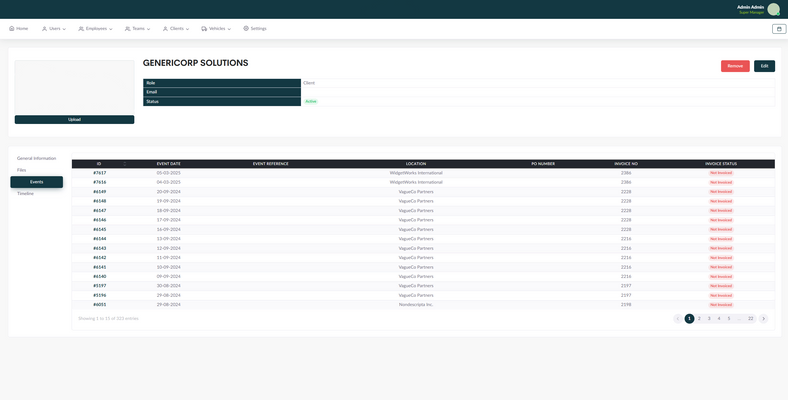Open event #6140
Image resolution: width=788 pixels, height=400 pixels.
pyautogui.click(x=100, y=276)
